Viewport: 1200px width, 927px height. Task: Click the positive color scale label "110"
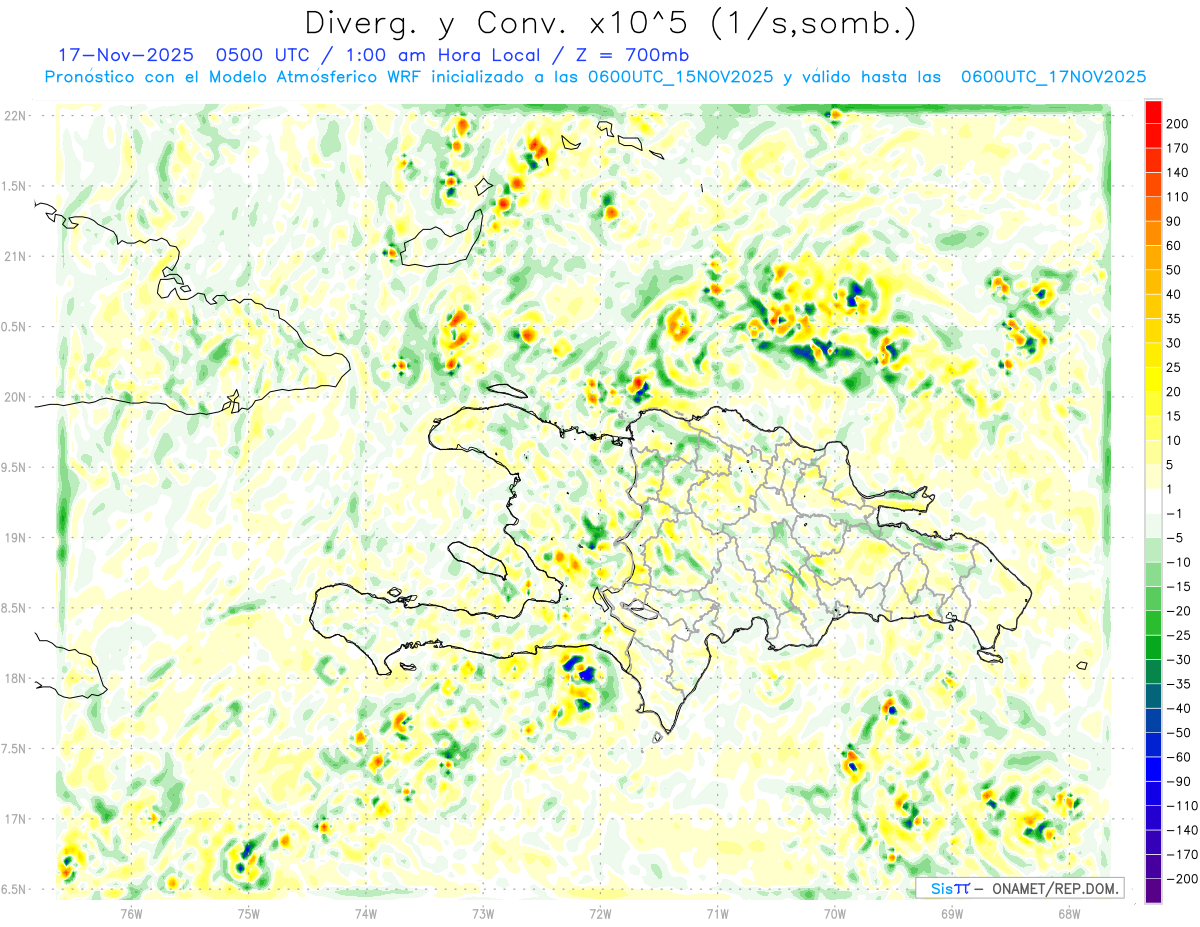(1179, 197)
